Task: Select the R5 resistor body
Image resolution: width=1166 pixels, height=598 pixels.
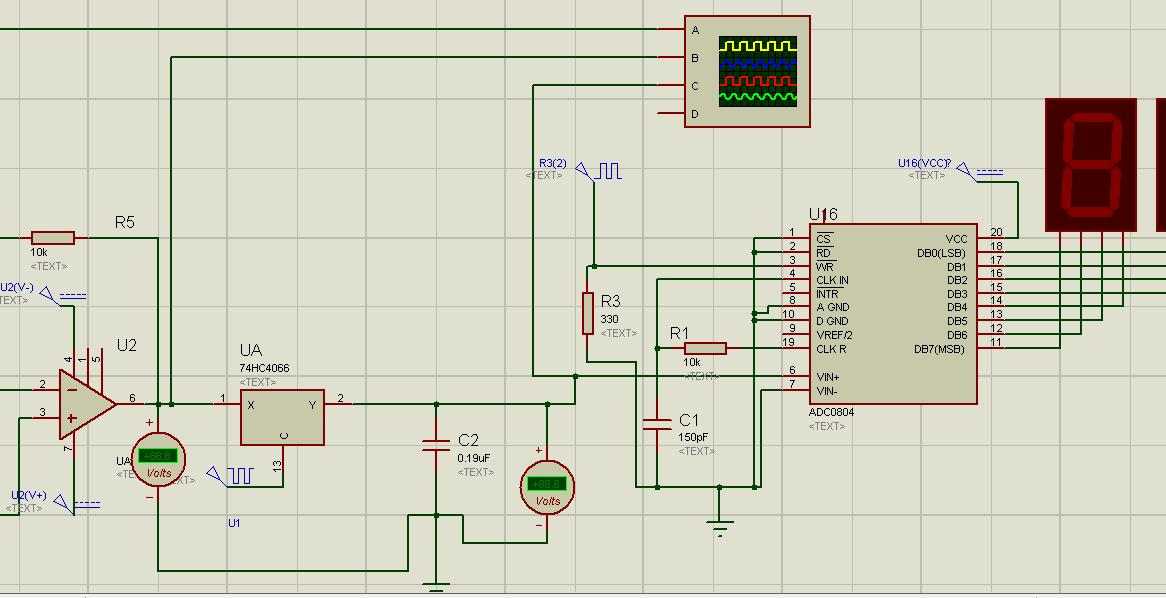Action: tap(53, 238)
